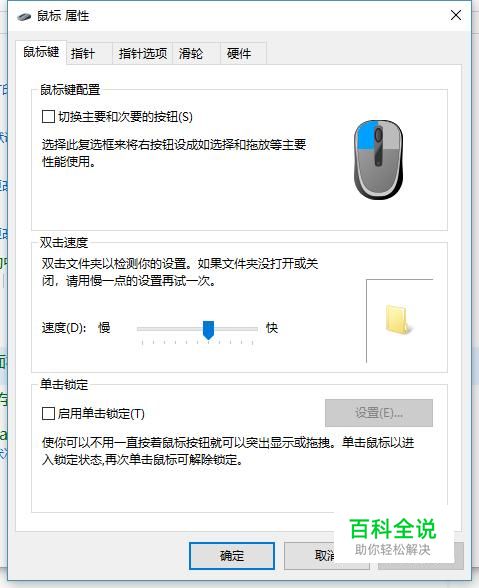Select the 鼠标键 tab

pyautogui.click(x=41, y=52)
